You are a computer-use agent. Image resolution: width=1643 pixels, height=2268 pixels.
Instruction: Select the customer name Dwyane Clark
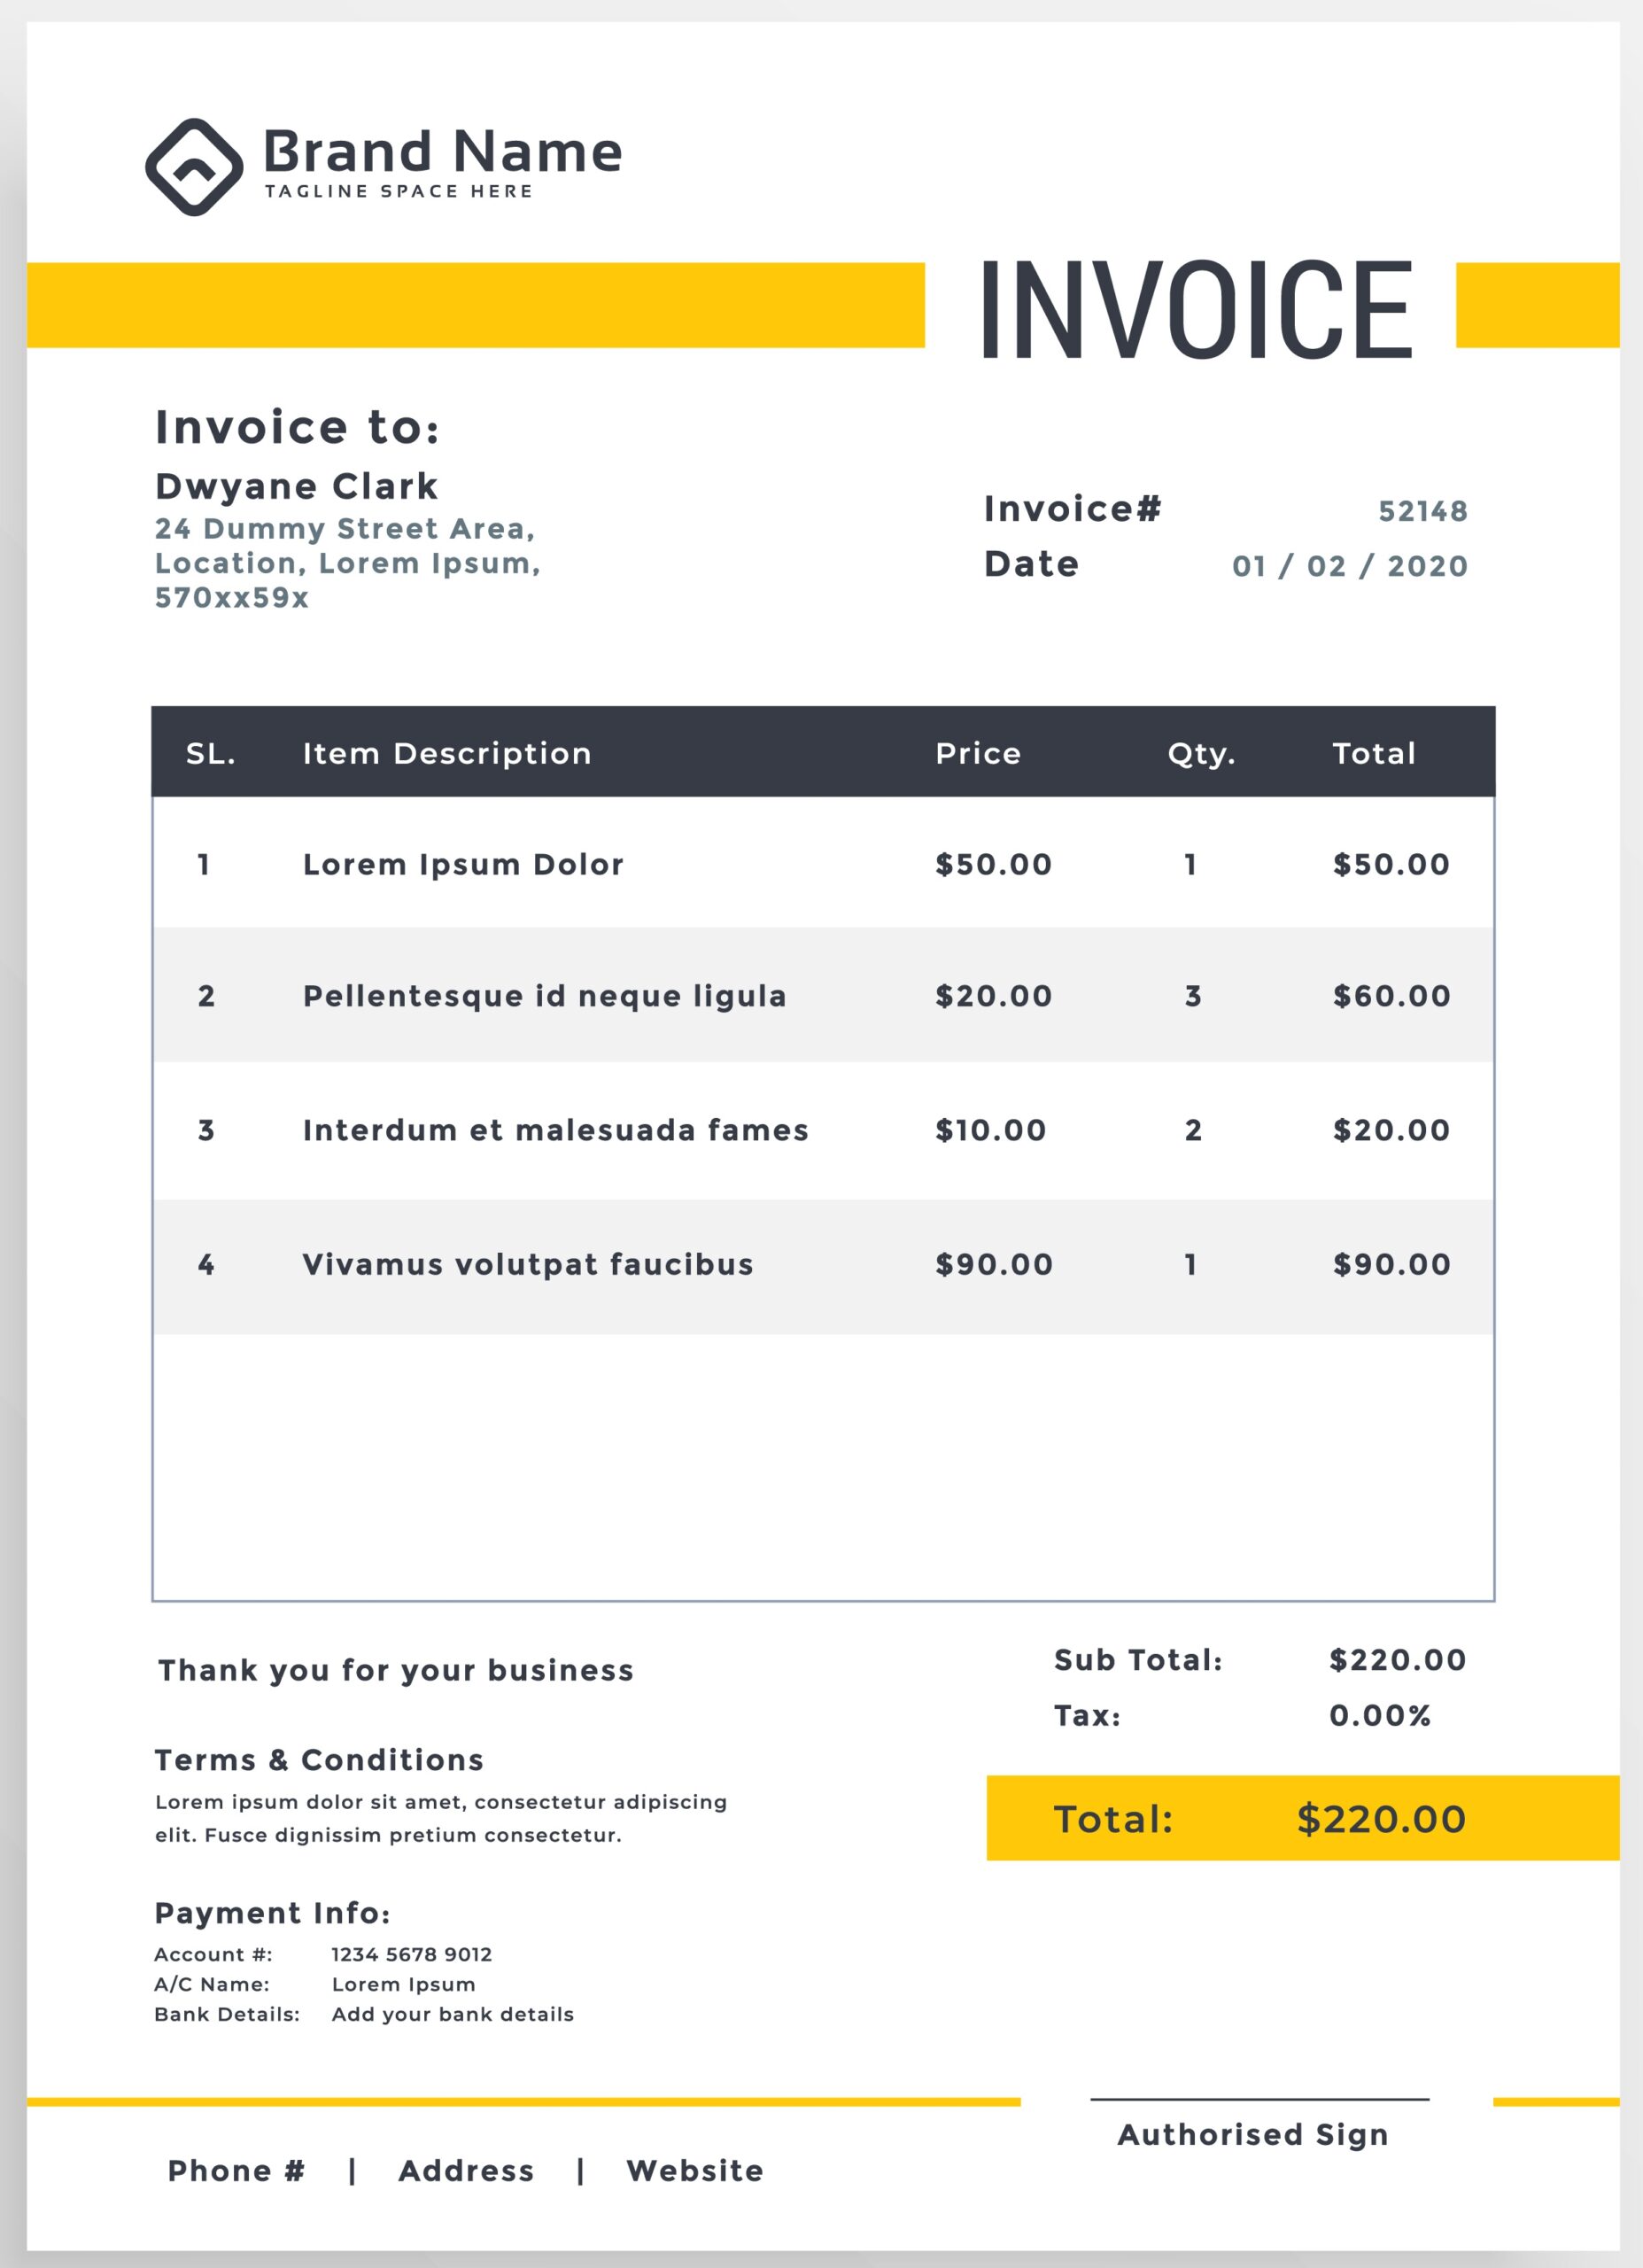coord(296,487)
